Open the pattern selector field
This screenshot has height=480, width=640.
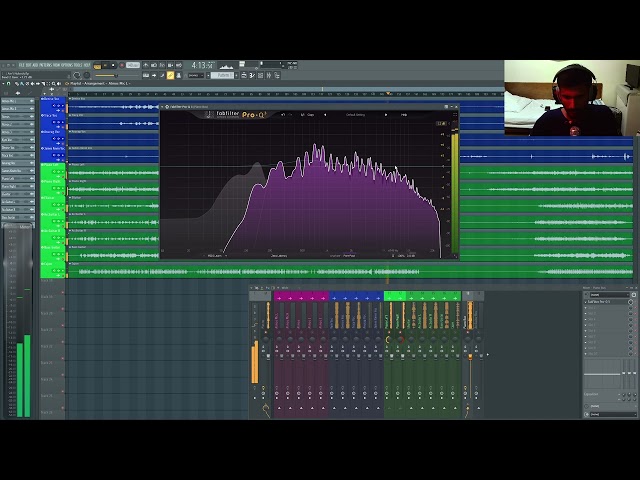(x=224, y=76)
